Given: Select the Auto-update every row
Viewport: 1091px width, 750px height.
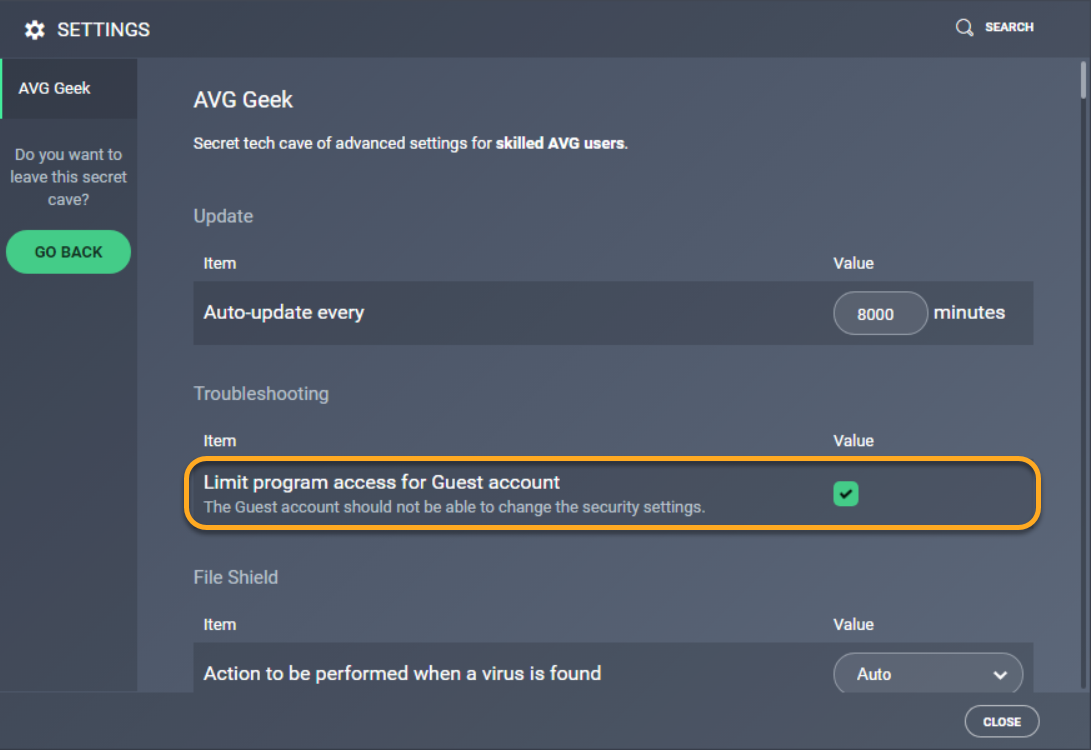Looking at the screenshot, I should 500,313.
